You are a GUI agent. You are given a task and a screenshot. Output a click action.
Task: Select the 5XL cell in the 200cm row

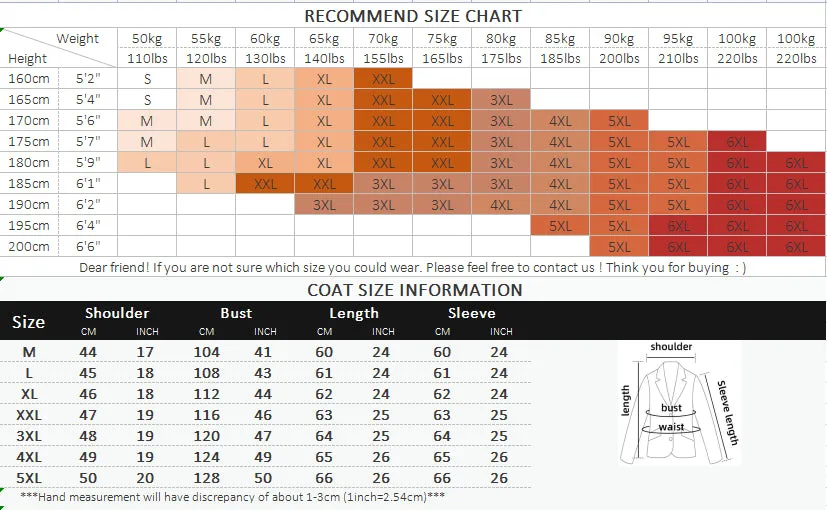619,246
